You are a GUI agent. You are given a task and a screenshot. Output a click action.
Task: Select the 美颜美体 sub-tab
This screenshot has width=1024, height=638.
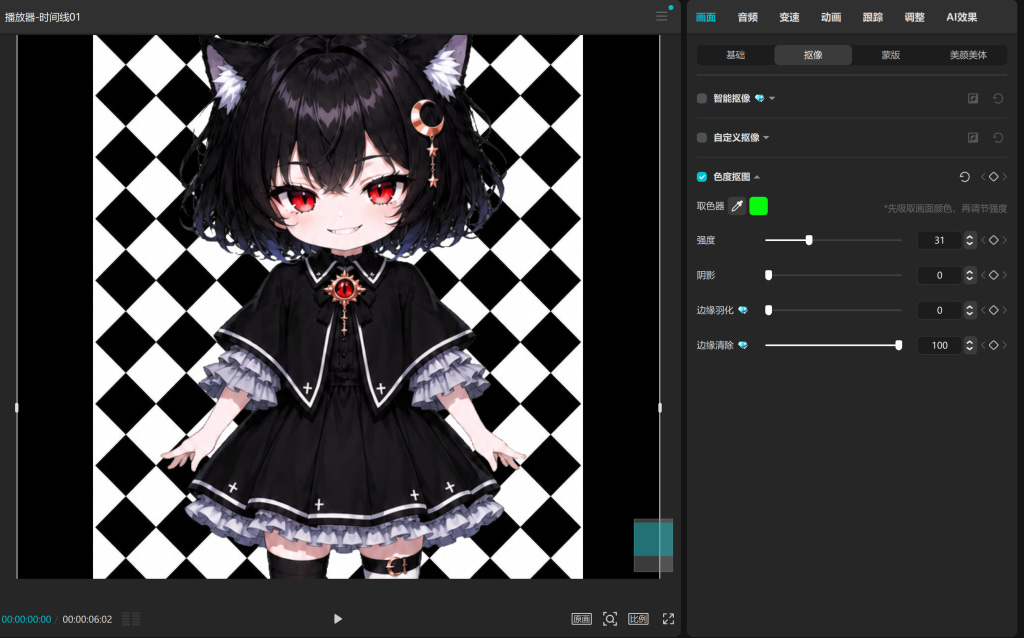968,55
